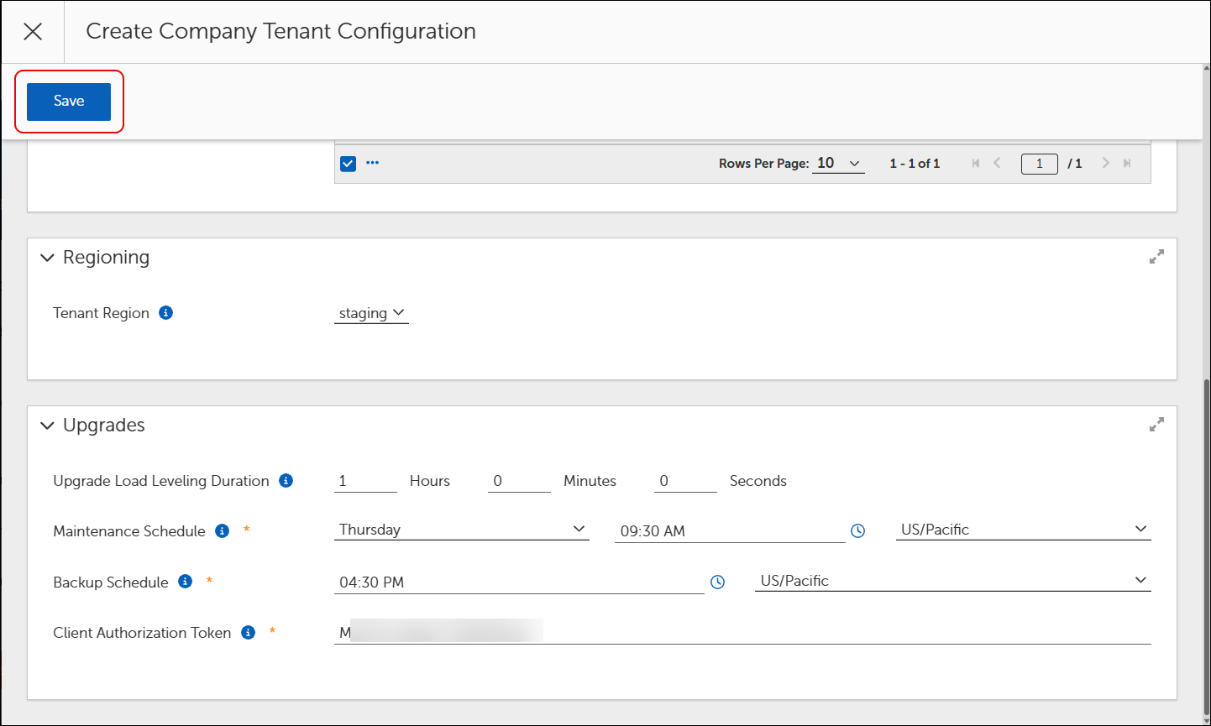Go to last page of table
The width and height of the screenshot is (1211, 726).
1127,163
